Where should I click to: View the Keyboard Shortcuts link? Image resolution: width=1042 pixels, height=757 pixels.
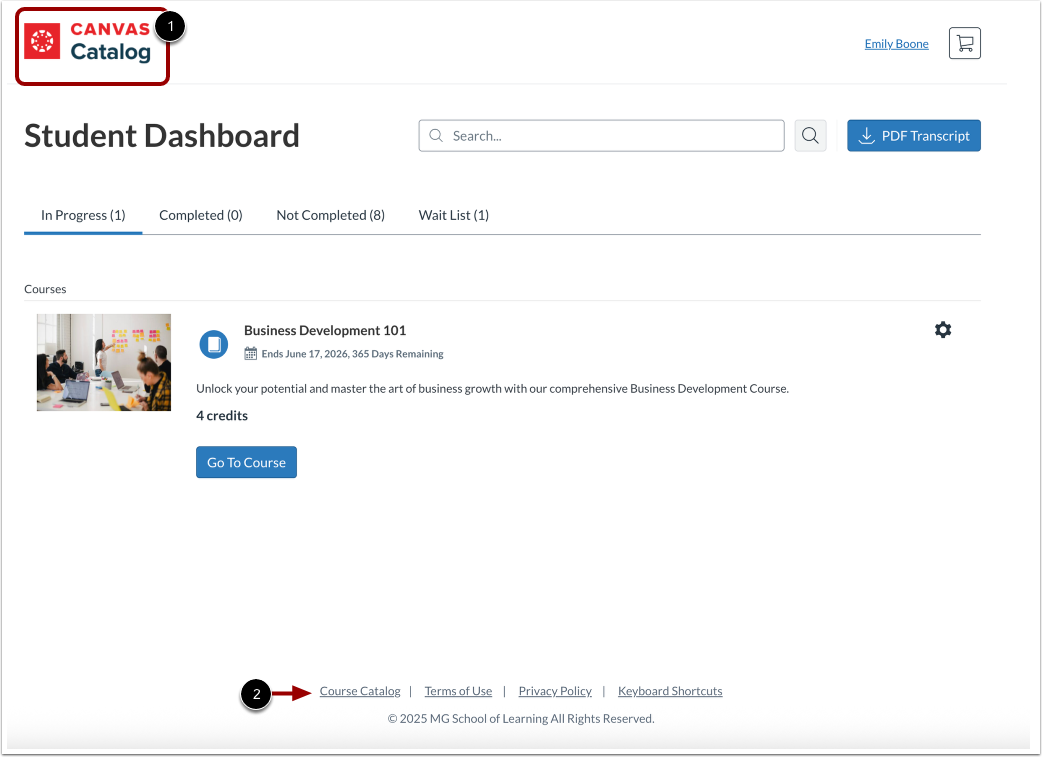[670, 691]
